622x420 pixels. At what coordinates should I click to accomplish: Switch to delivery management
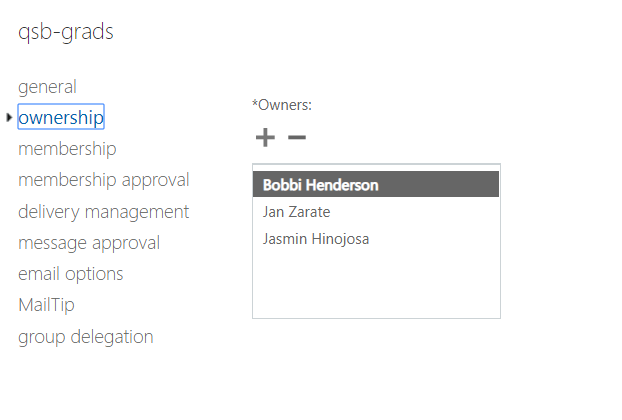pyautogui.click(x=104, y=212)
